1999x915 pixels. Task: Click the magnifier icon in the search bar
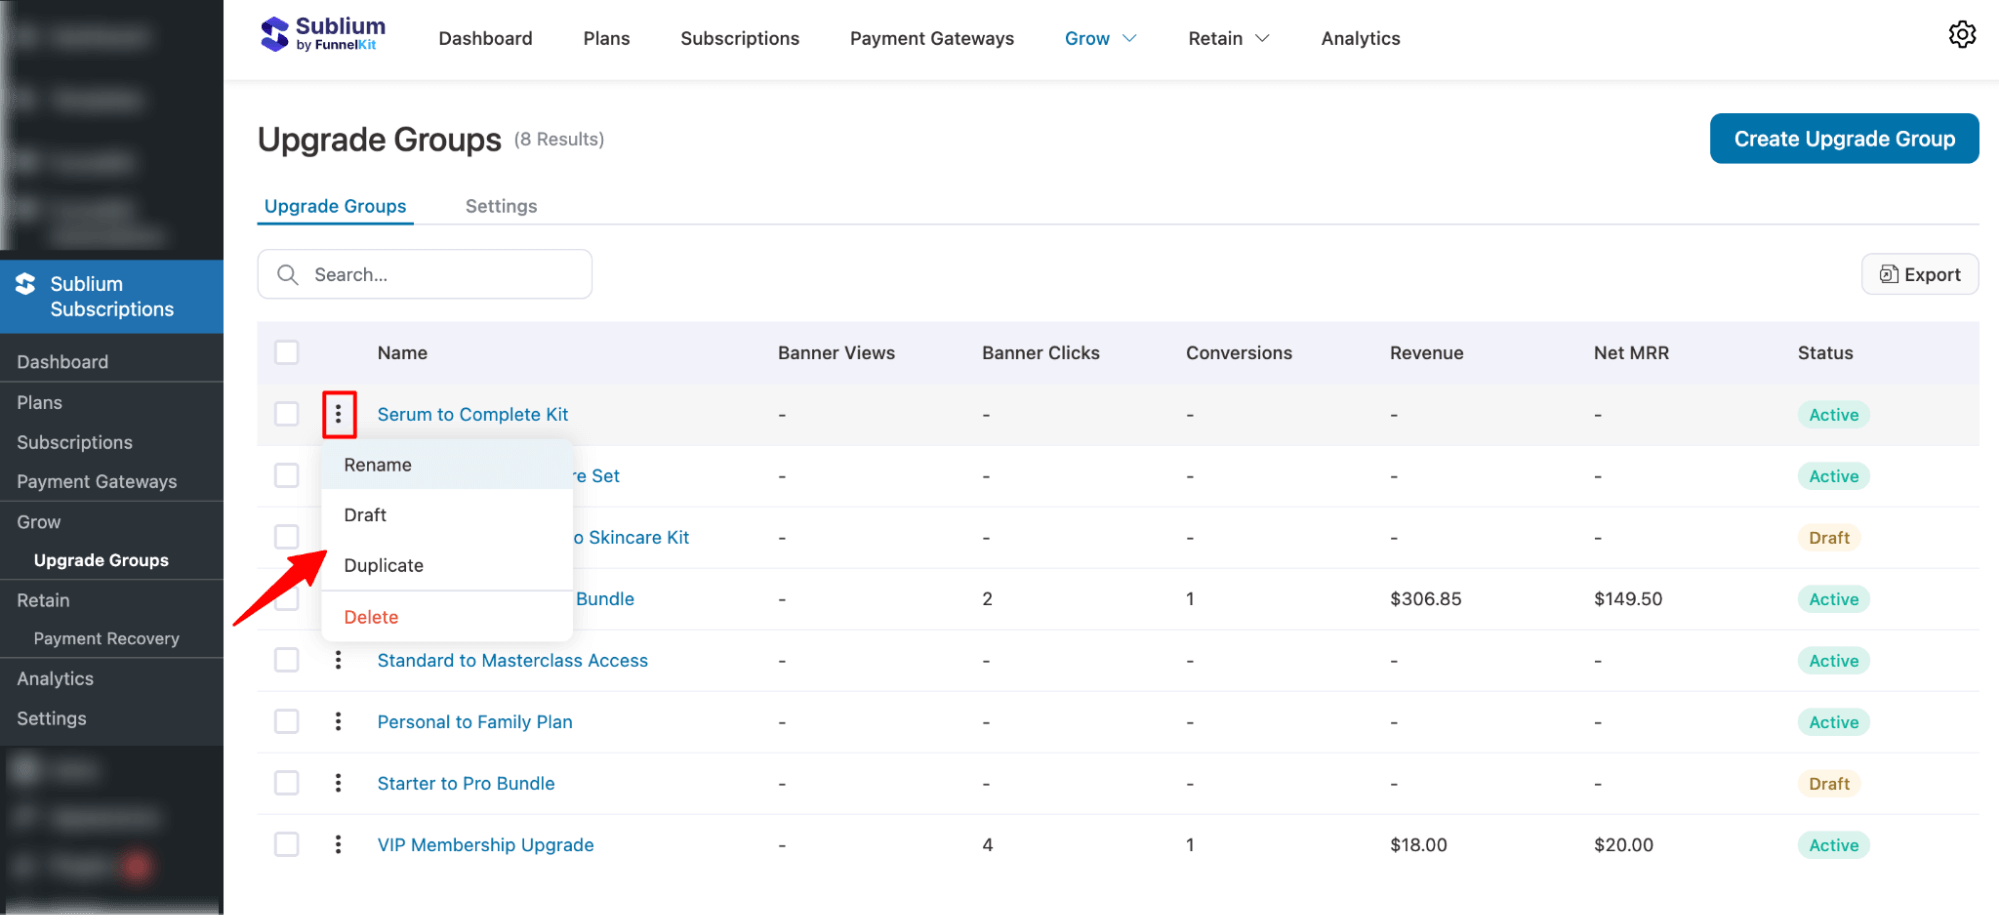[287, 274]
